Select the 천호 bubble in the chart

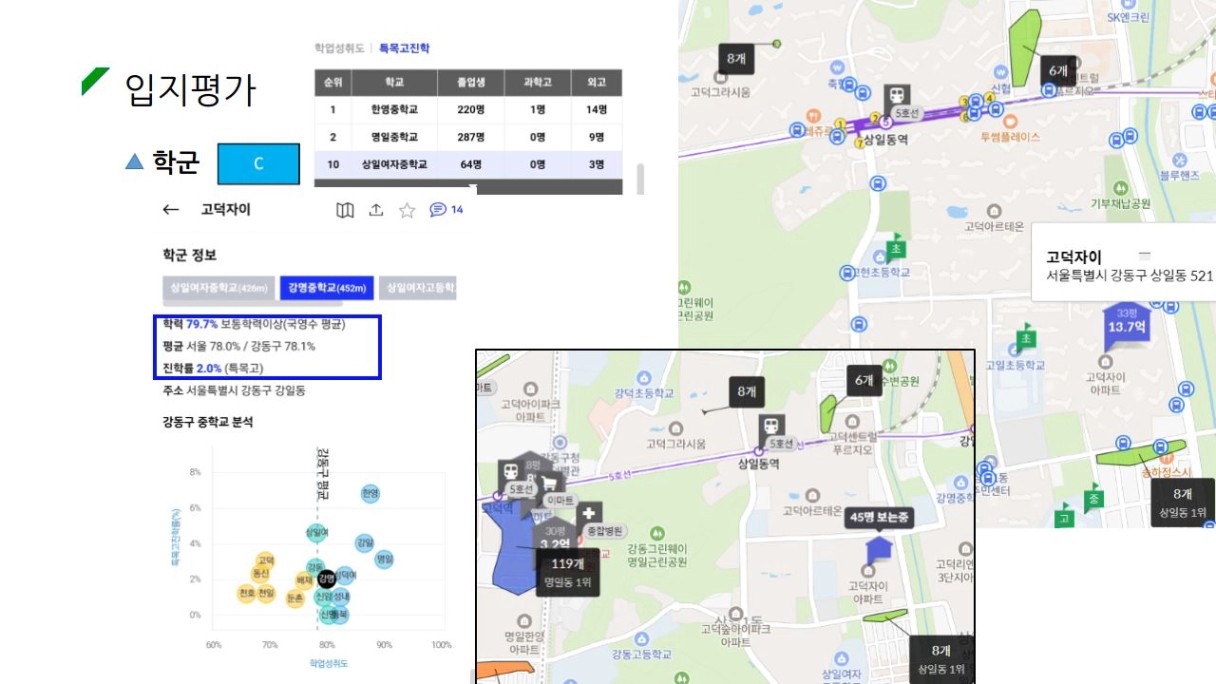pos(246,594)
